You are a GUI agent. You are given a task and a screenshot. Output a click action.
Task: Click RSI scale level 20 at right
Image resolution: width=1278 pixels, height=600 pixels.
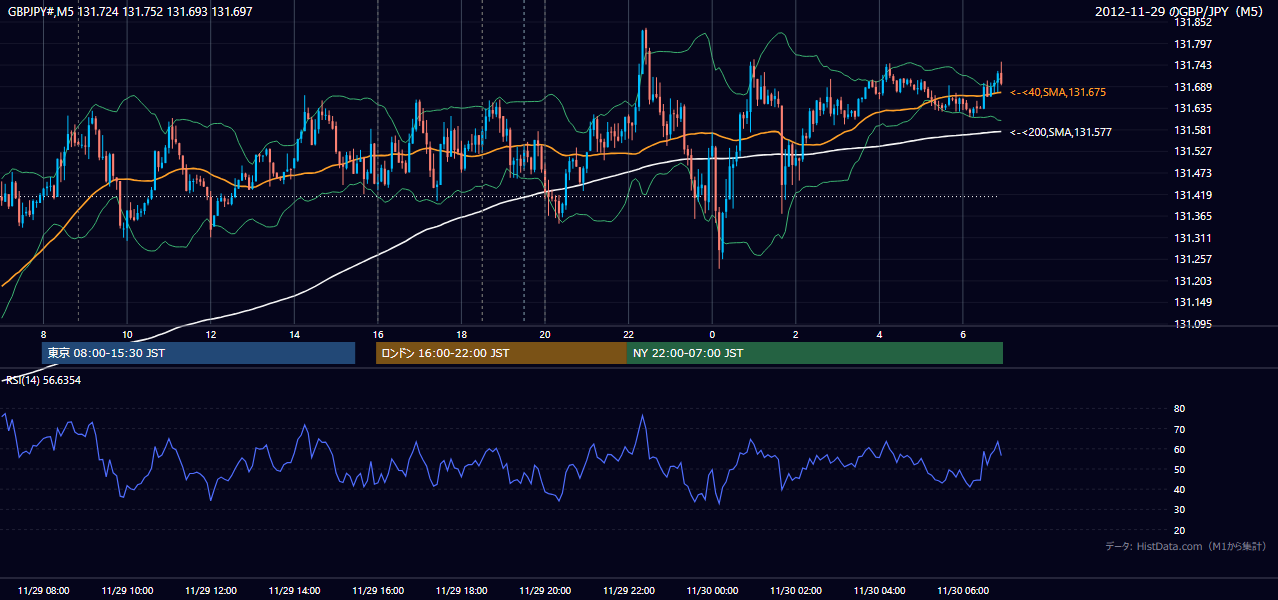pos(1179,530)
